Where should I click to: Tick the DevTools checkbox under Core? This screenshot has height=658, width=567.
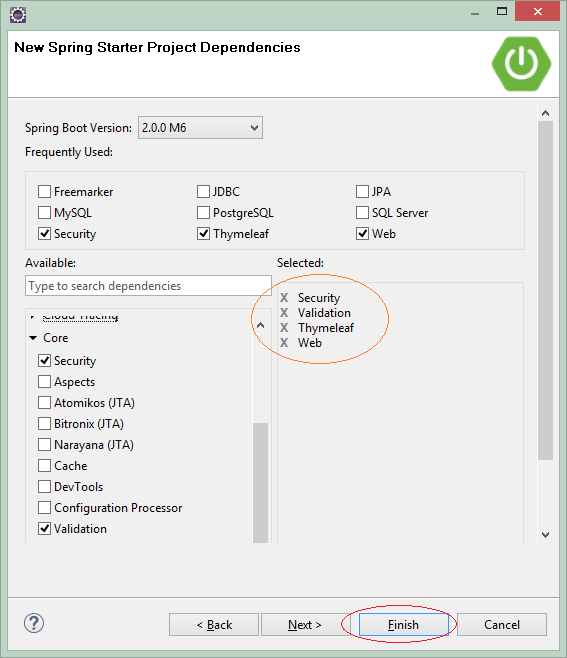pyautogui.click(x=44, y=487)
